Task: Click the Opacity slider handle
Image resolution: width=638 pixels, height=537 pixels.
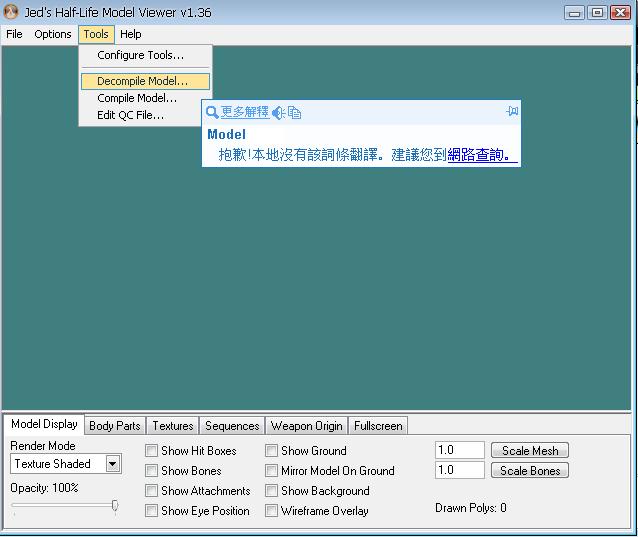Action: pyautogui.click(x=115, y=506)
